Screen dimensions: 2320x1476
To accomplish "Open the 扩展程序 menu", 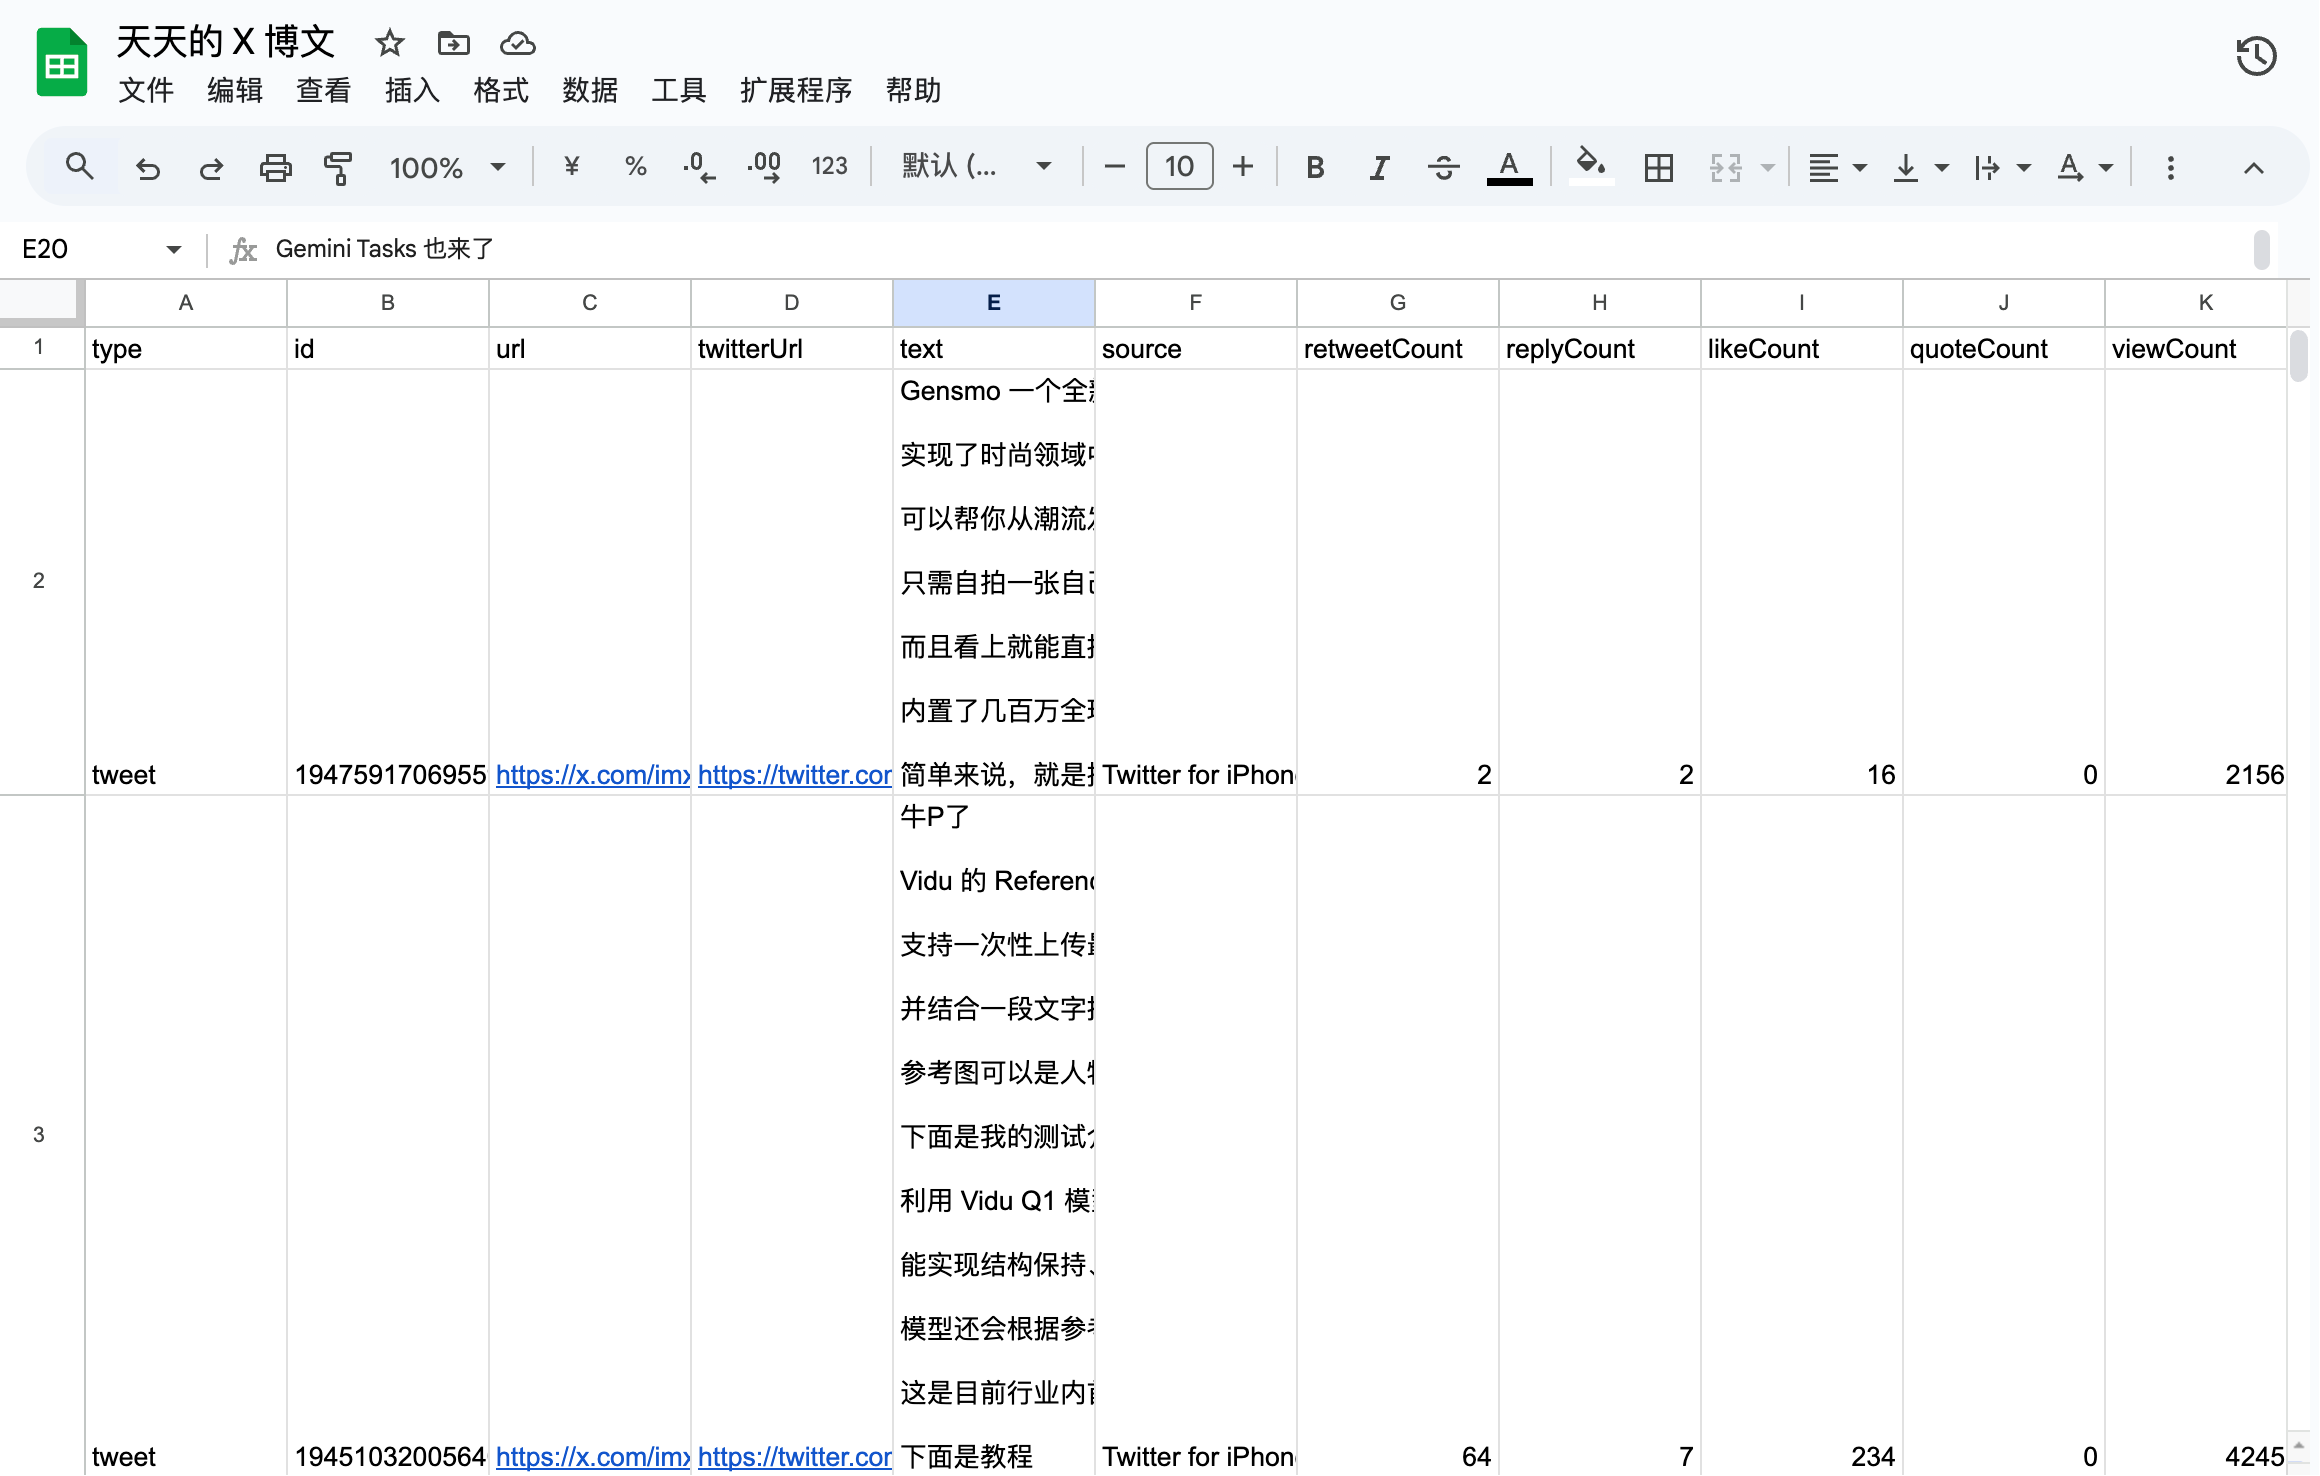I will (796, 90).
